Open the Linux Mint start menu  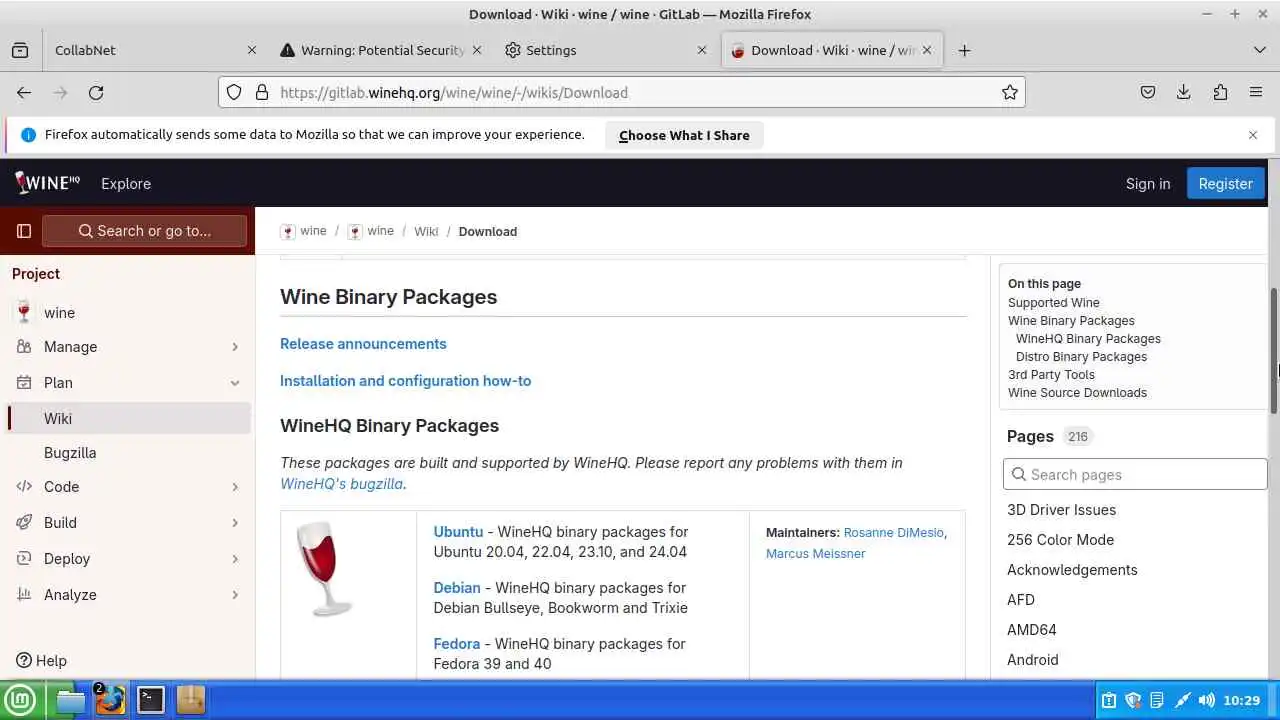(x=19, y=700)
